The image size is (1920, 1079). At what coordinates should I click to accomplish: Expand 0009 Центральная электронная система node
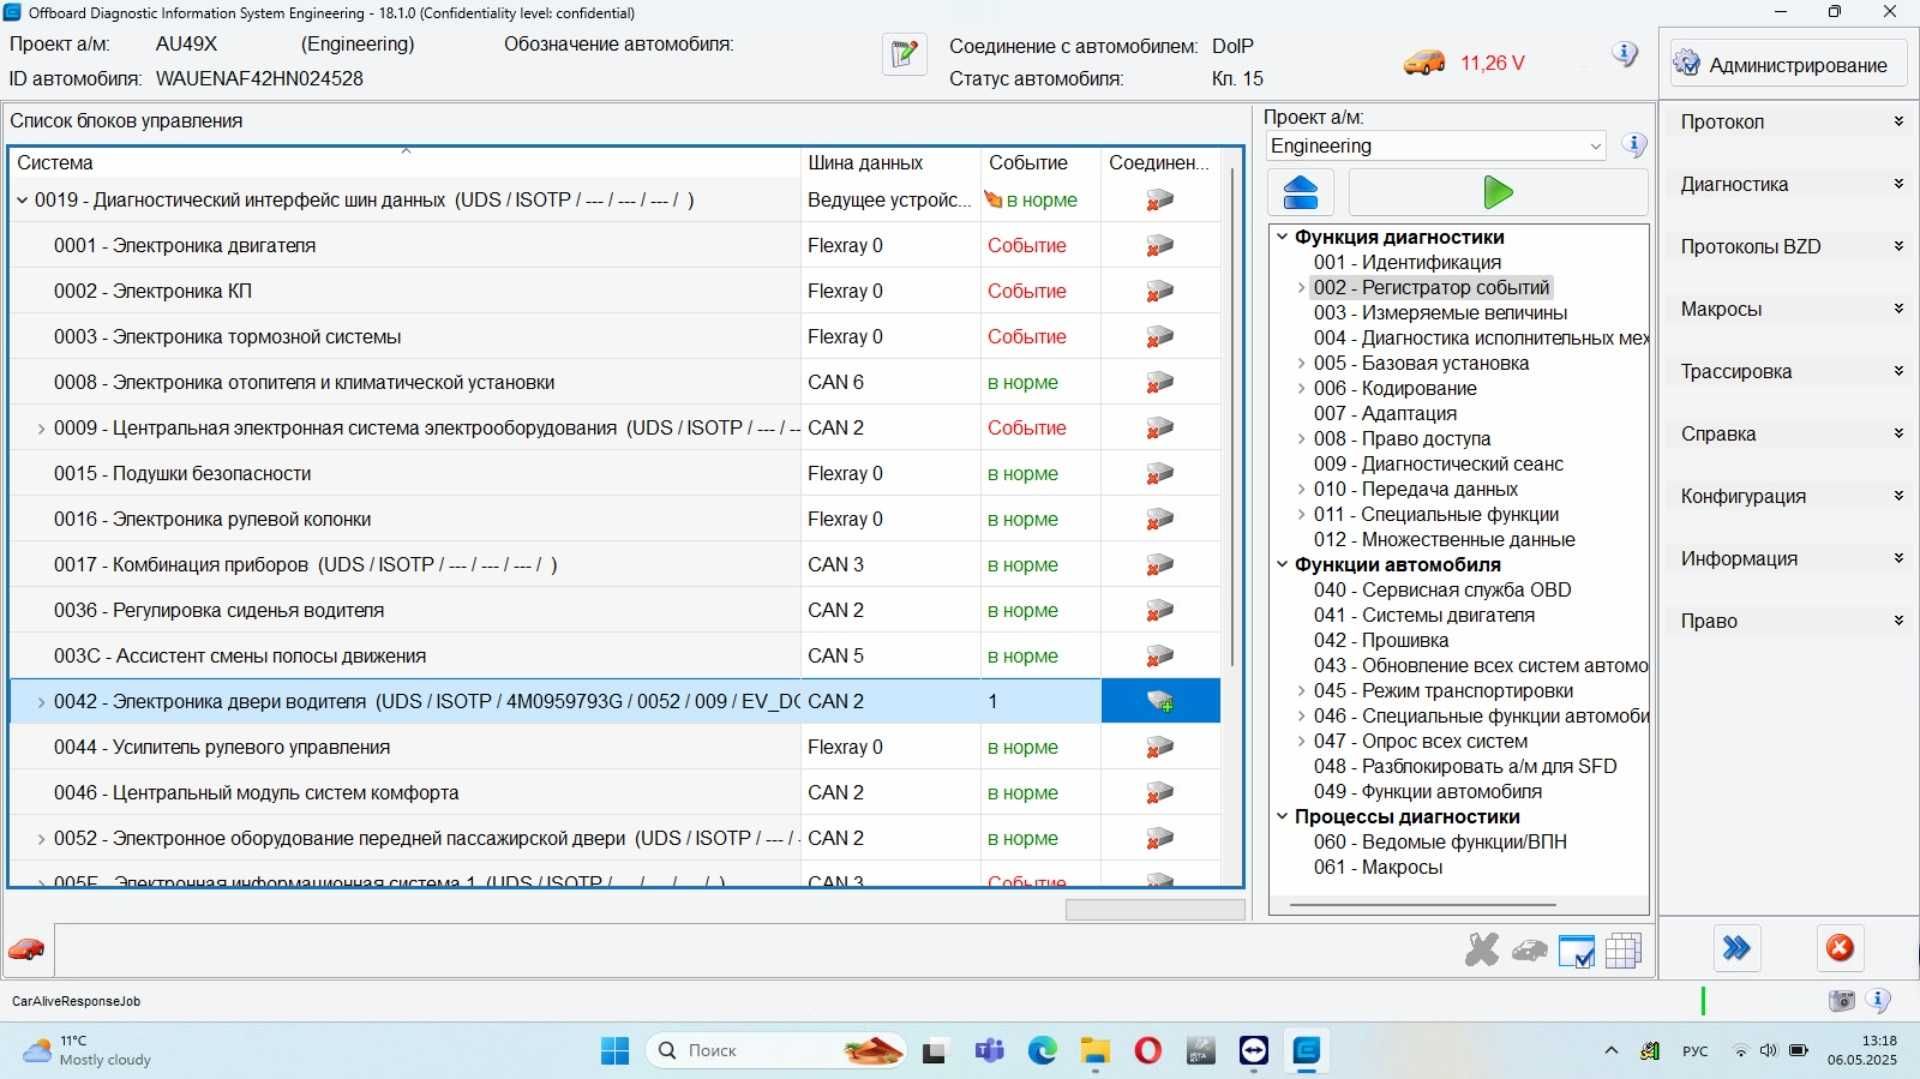[x=41, y=428]
